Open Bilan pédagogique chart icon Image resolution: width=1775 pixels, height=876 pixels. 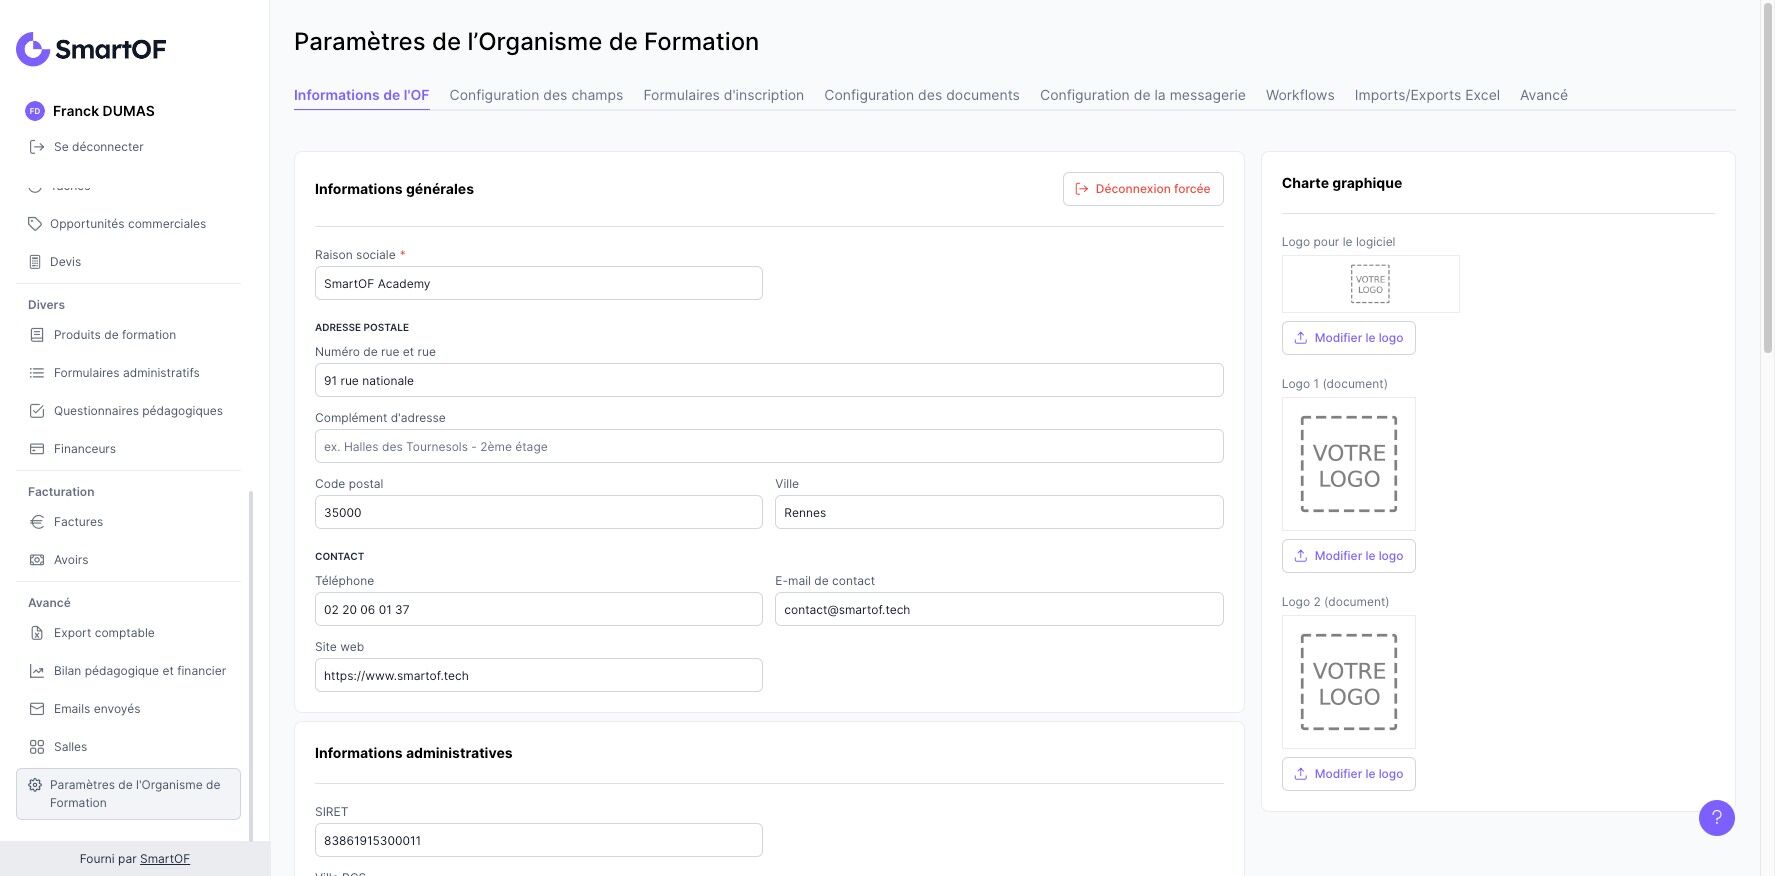(x=37, y=671)
